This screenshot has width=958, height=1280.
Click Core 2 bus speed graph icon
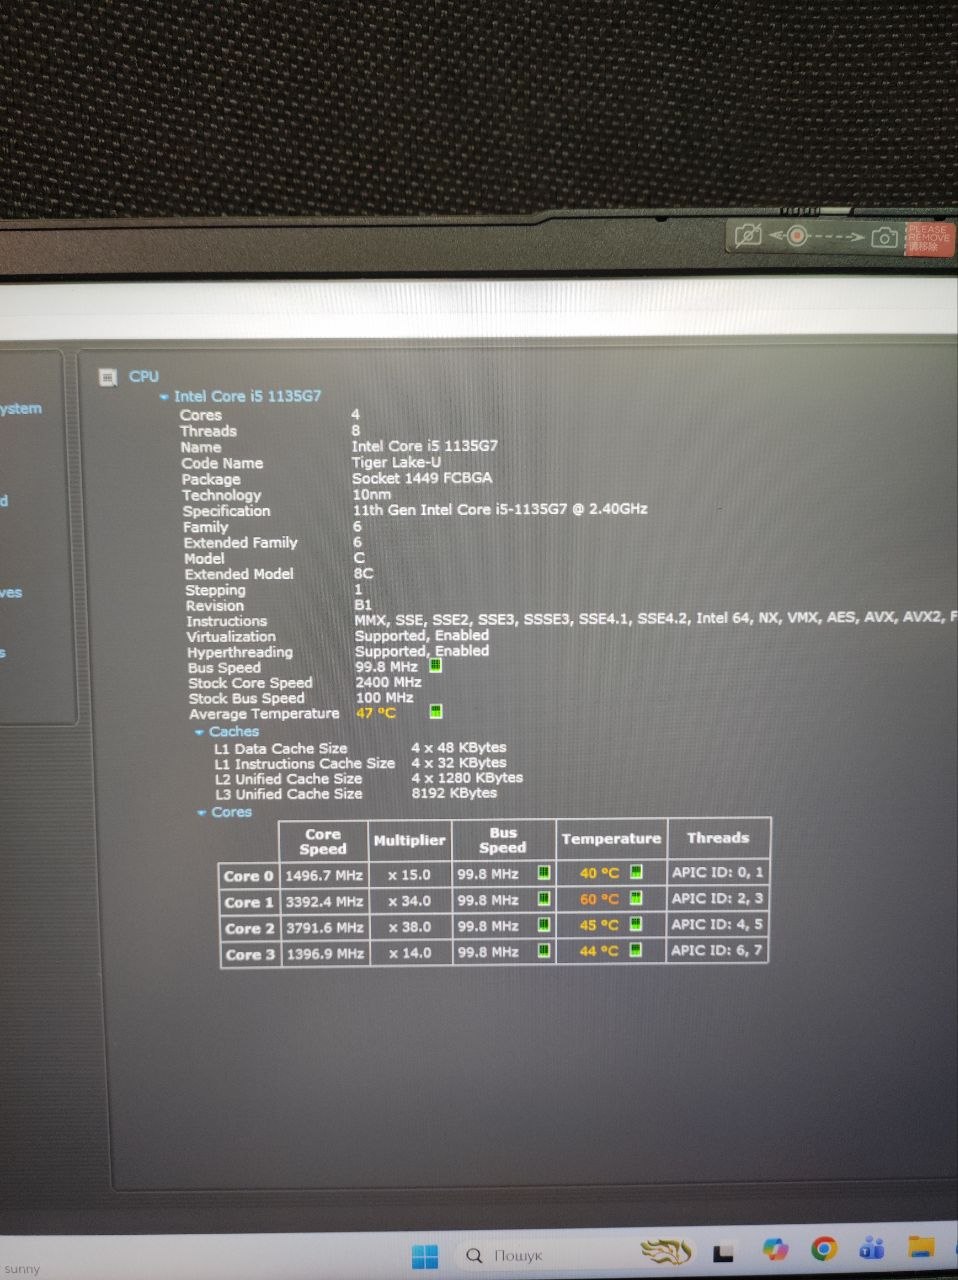tap(544, 925)
